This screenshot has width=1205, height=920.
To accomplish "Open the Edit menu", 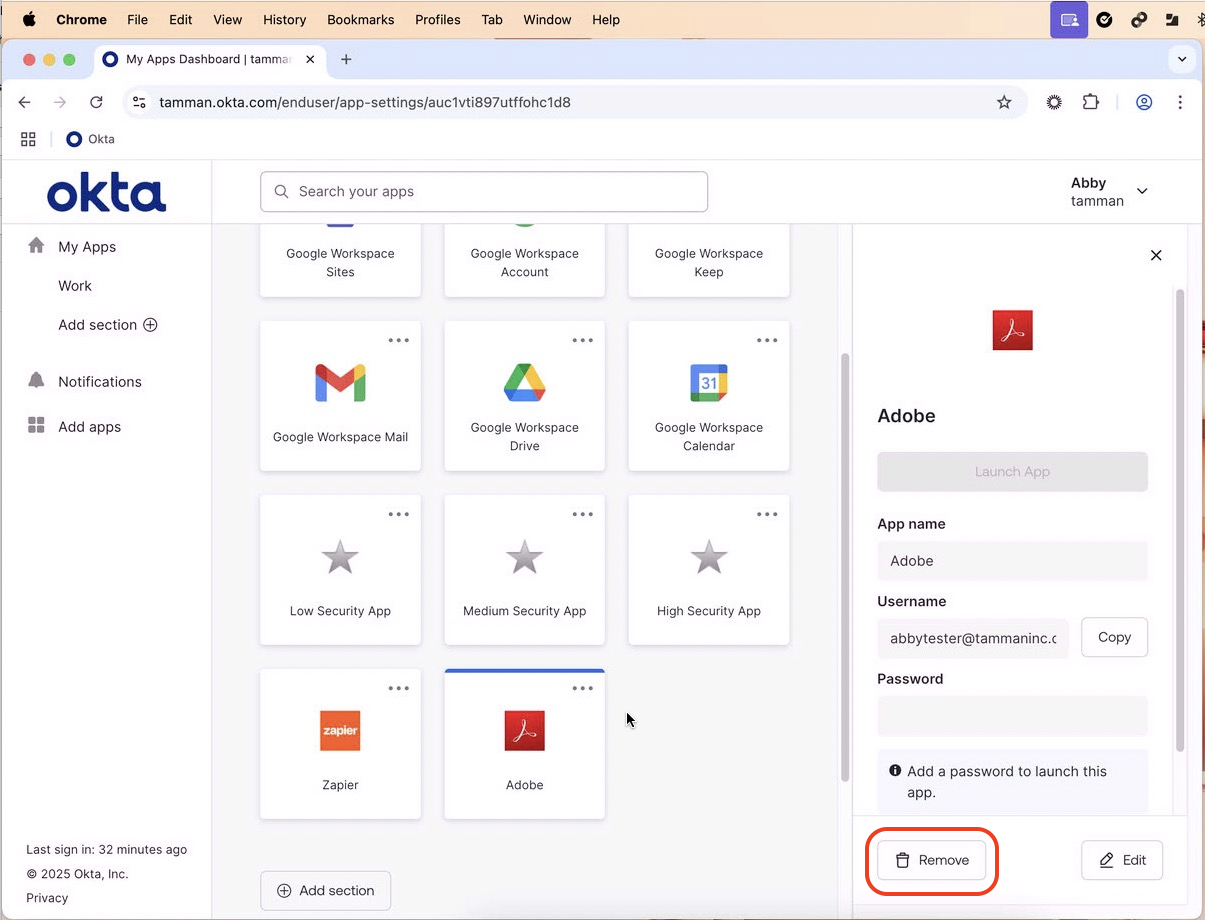I will (x=181, y=19).
